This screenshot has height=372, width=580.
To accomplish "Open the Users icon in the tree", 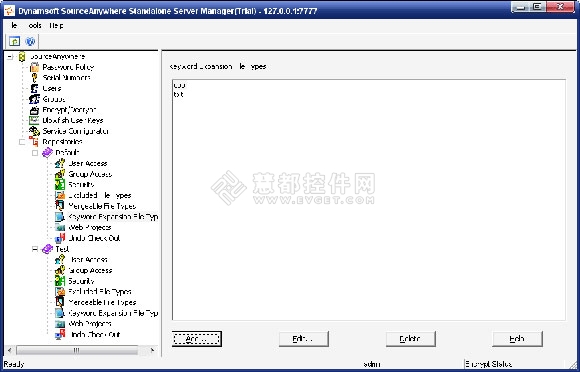I will coord(34,88).
